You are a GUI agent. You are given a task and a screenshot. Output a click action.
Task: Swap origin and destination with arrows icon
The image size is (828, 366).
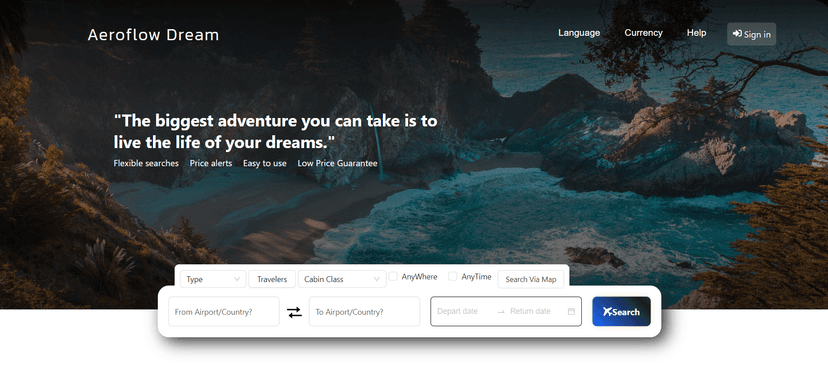294,312
